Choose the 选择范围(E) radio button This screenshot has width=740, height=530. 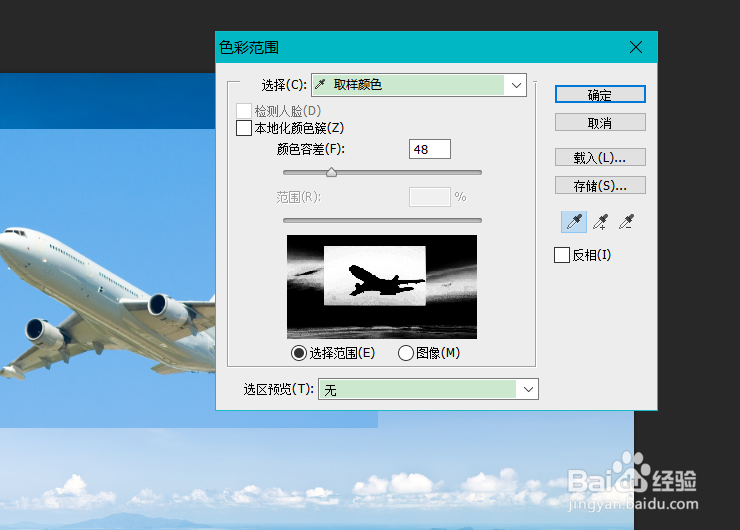299,353
